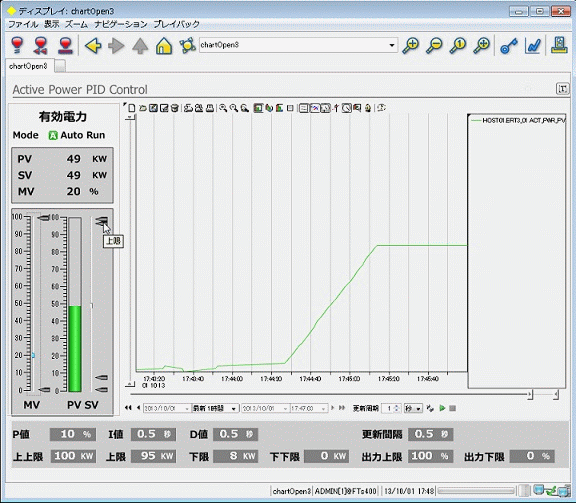Screen dimensions: 576x503
Task: Open the 最新 1時間 range dropdown
Action: point(234,408)
